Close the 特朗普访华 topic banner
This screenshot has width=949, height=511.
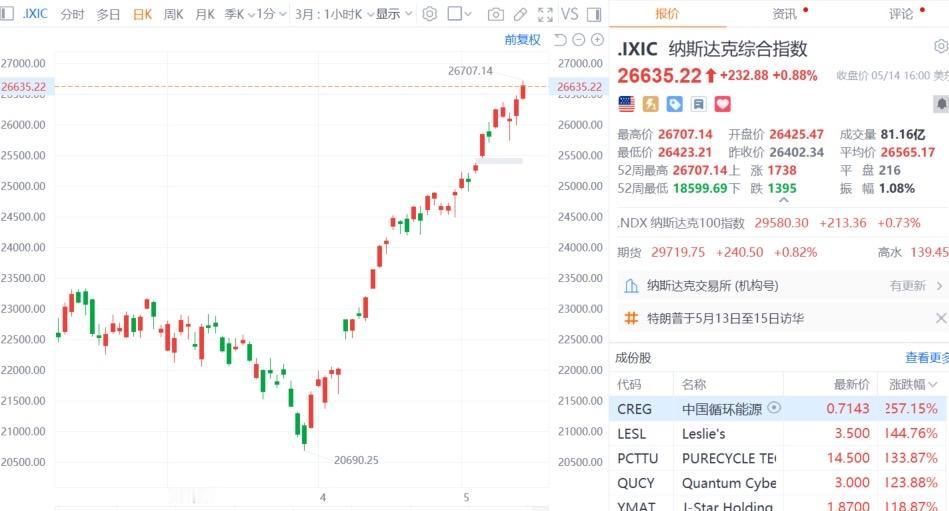[941, 318]
